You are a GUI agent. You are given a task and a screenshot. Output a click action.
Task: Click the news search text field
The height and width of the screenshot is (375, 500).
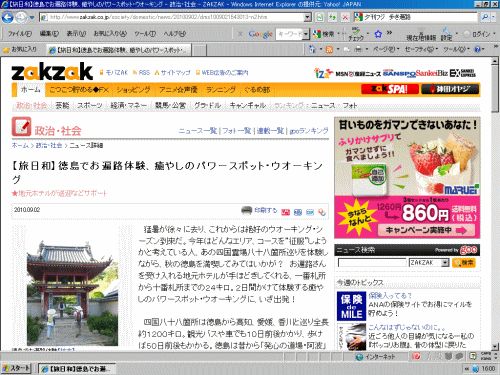372,263
